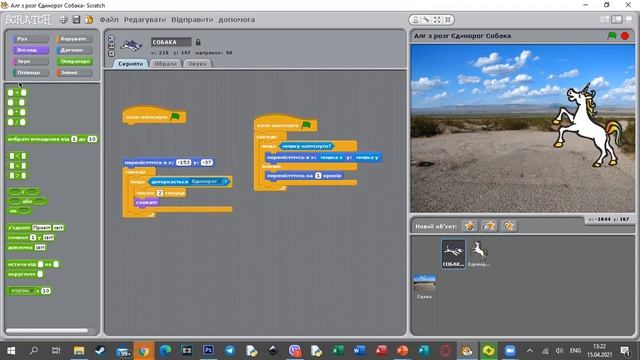Viewport: 640px width, 360px height.
Task: Click the purple сховати block in script
Action: 146,202
